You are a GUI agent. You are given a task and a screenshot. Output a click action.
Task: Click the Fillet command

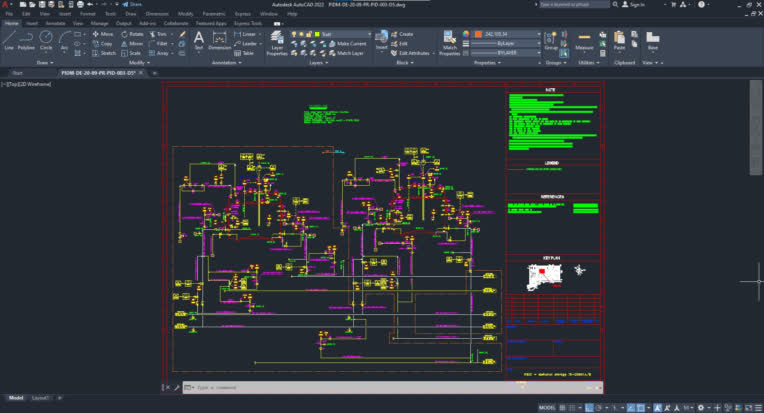click(158, 43)
